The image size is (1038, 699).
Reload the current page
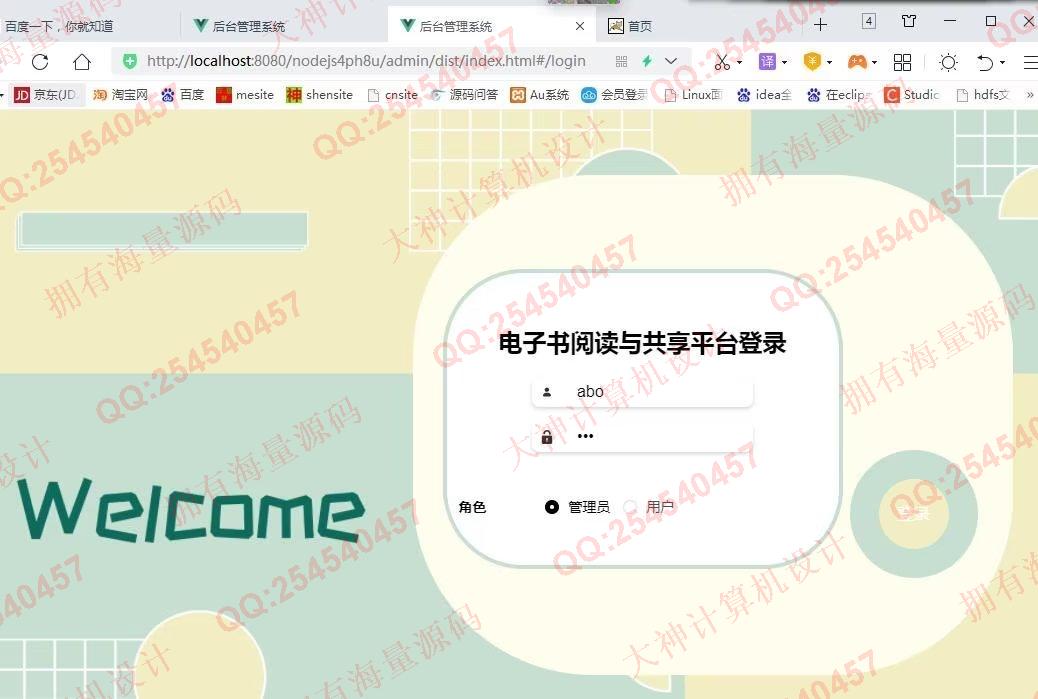pos(40,62)
